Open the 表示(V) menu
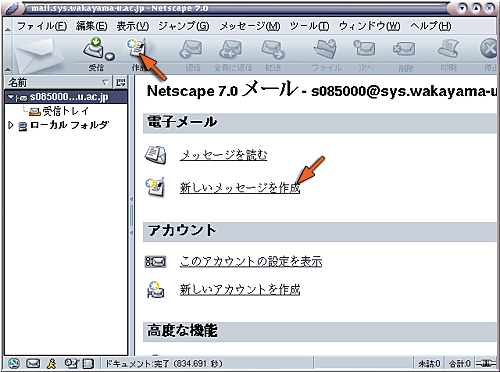This screenshot has width=500, height=372. point(132,26)
